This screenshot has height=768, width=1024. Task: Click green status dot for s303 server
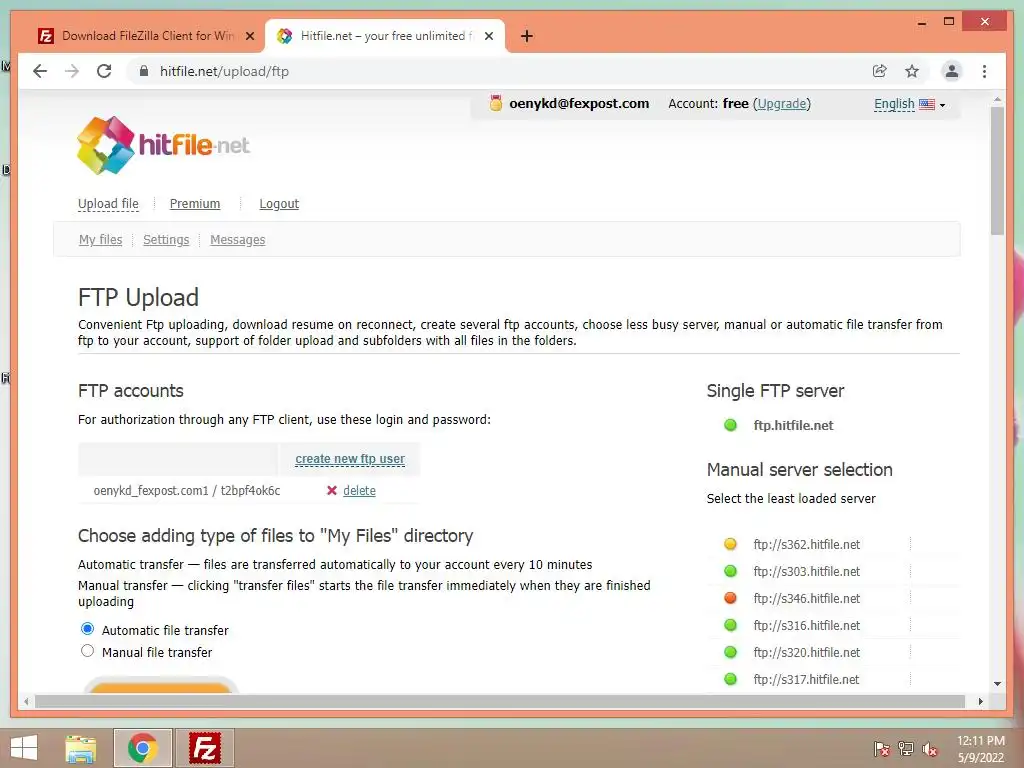click(x=730, y=571)
